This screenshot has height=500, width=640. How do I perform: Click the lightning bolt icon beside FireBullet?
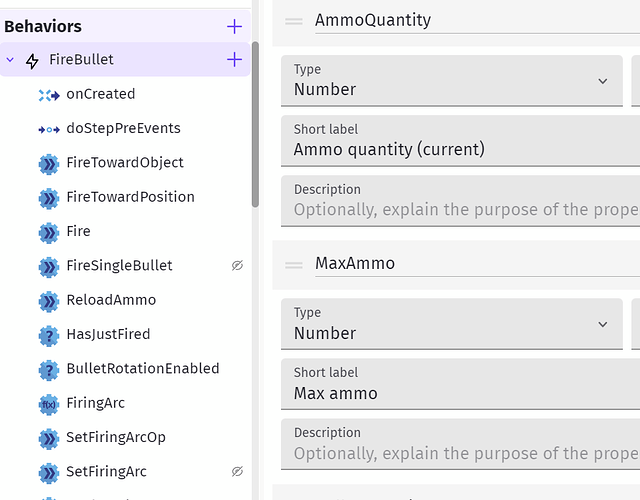coord(32,60)
